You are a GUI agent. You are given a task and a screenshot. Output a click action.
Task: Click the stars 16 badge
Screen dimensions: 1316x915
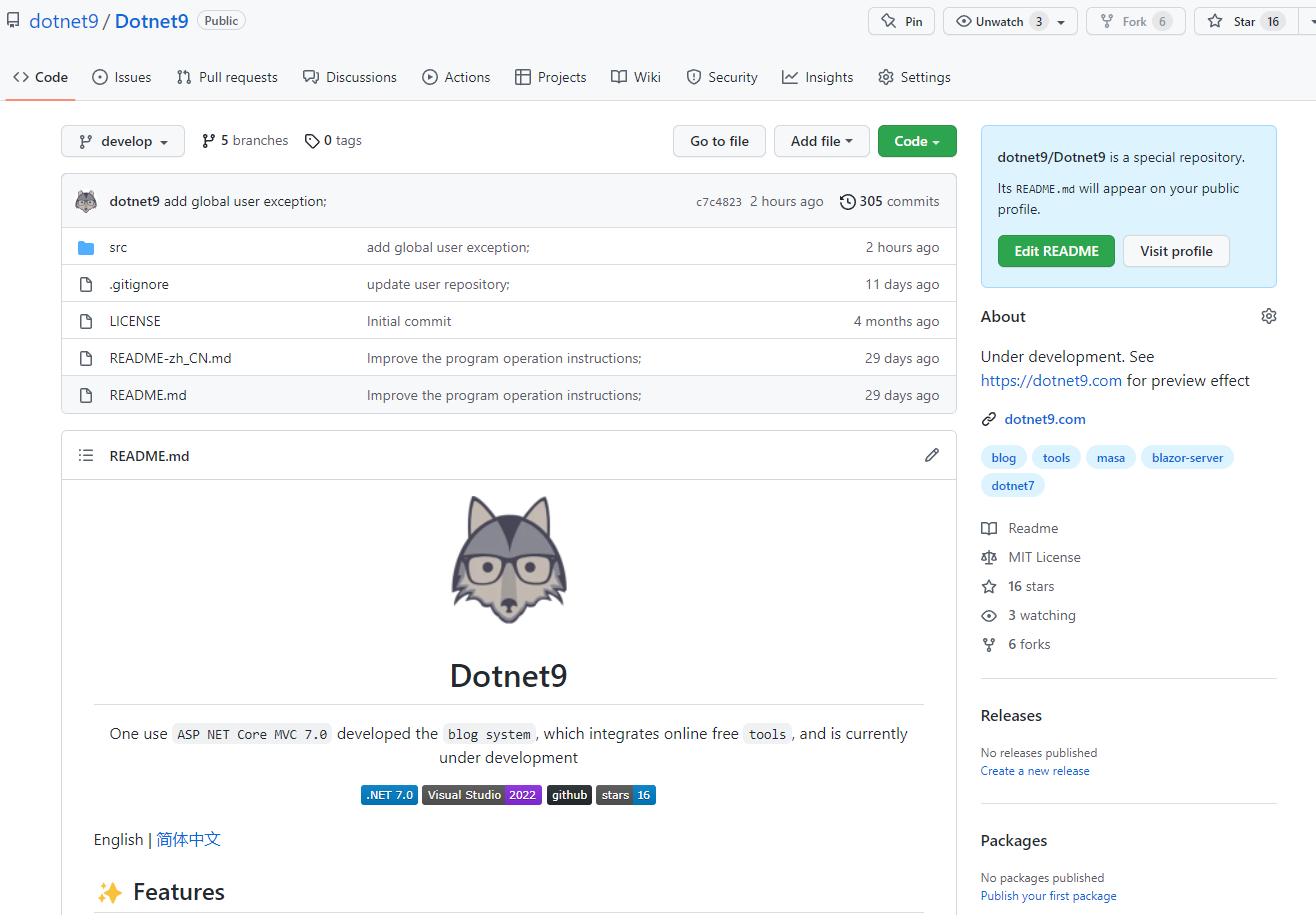pyautogui.click(x=626, y=795)
